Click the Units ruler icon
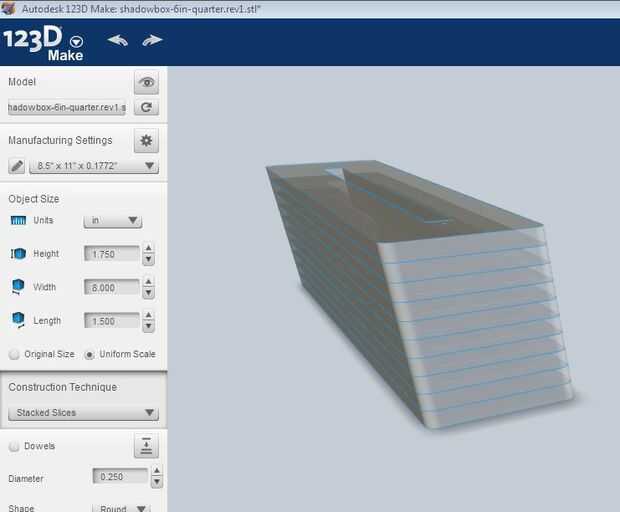The width and height of the screenshot is (620, 512). 18,221
